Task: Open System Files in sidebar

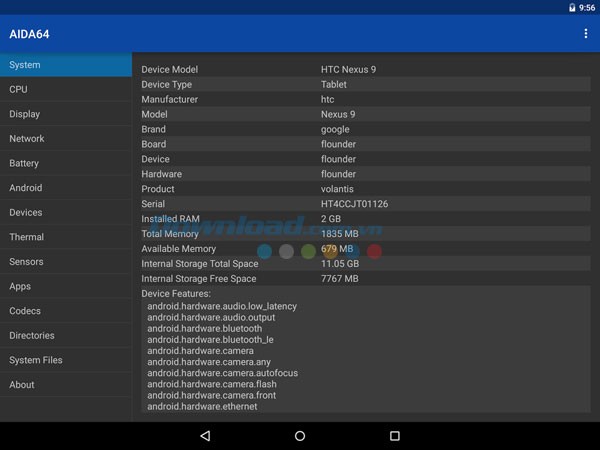Action: [x=65, y=360]
